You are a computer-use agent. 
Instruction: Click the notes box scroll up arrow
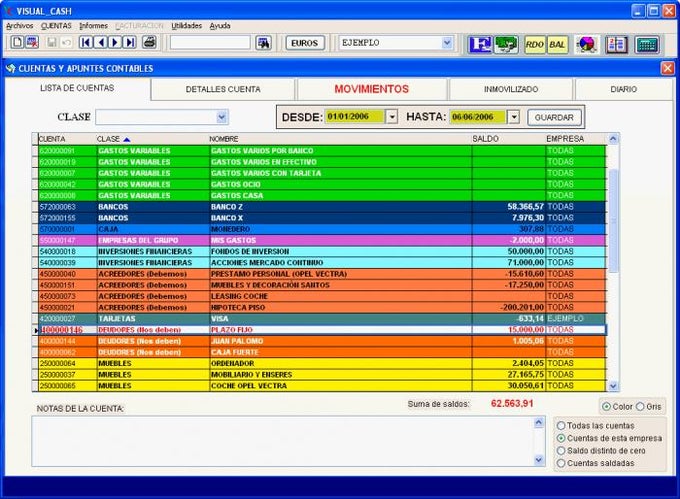pos(539,422)
